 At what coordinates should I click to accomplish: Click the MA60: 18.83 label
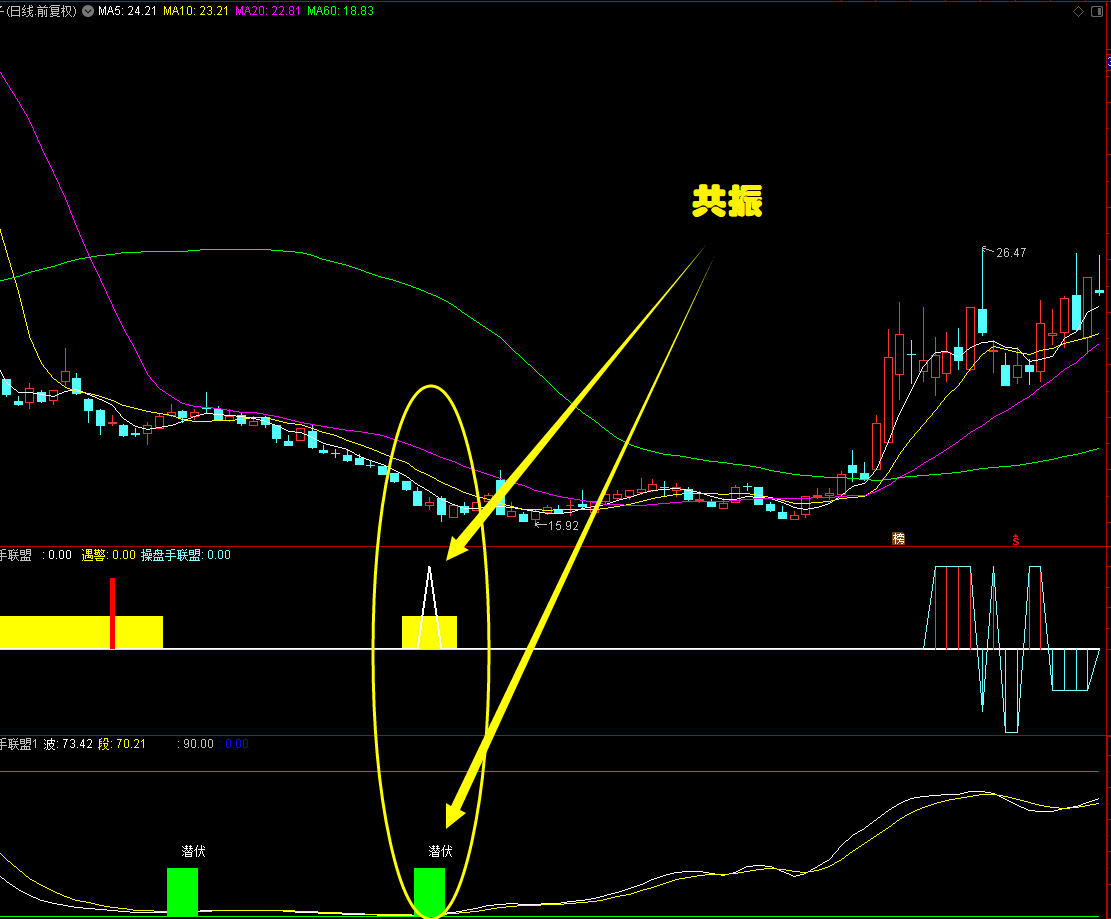(340, 11)
